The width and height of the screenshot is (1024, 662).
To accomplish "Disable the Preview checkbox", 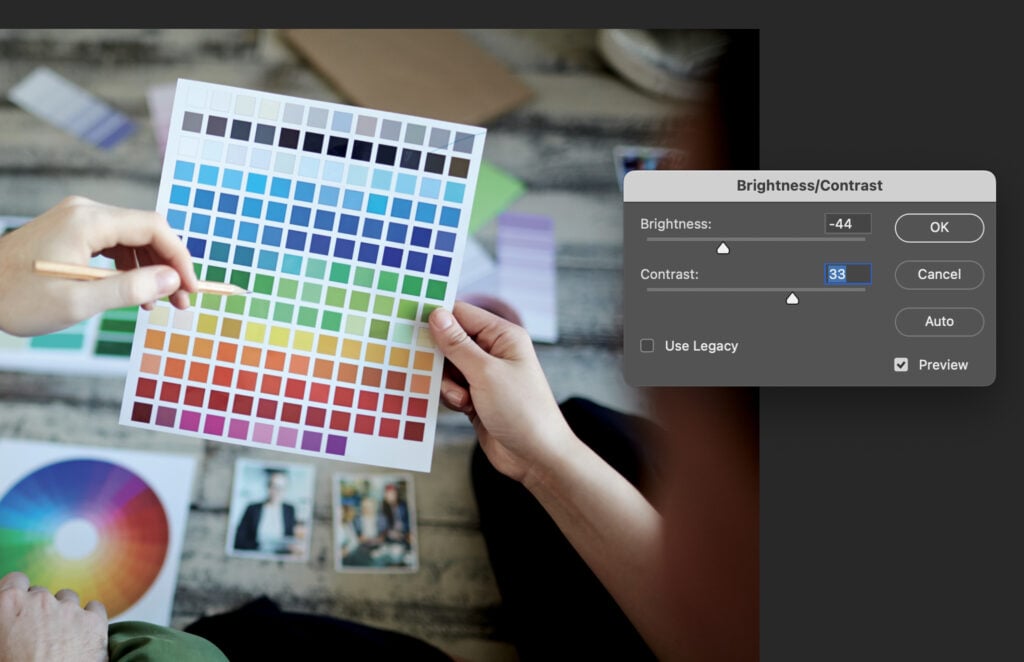I will [903, 364].
